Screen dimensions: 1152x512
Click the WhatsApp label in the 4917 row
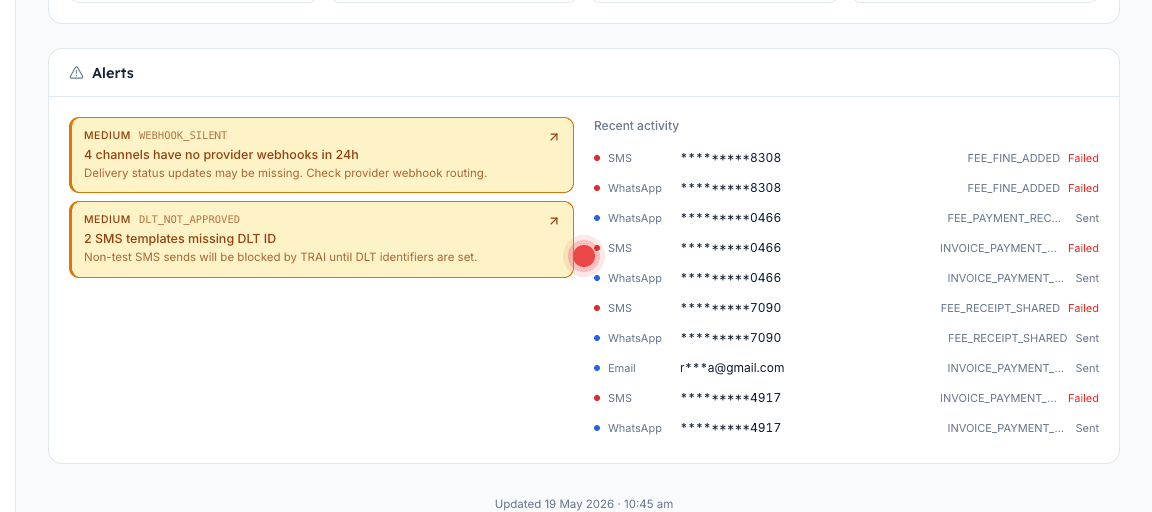tap(634, 428)
